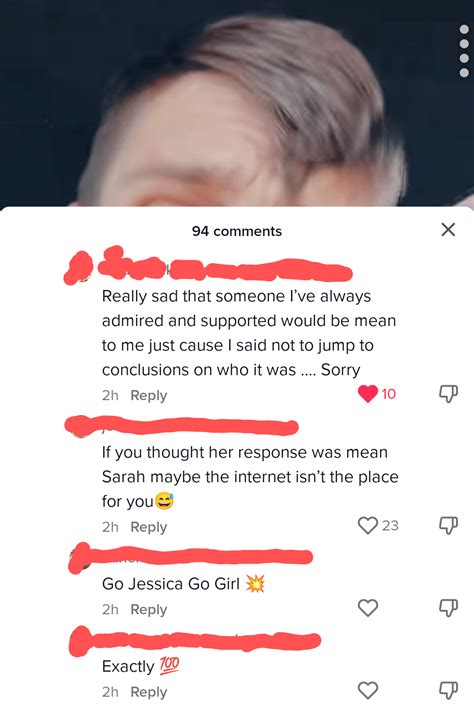Like the 'Exactly' comment
474x709 pixels.
(x=368, y=690)
